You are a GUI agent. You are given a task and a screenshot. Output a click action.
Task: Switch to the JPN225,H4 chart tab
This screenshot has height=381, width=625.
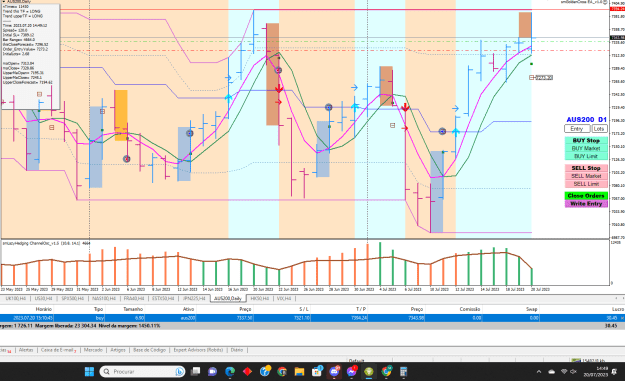coord(194,299)
